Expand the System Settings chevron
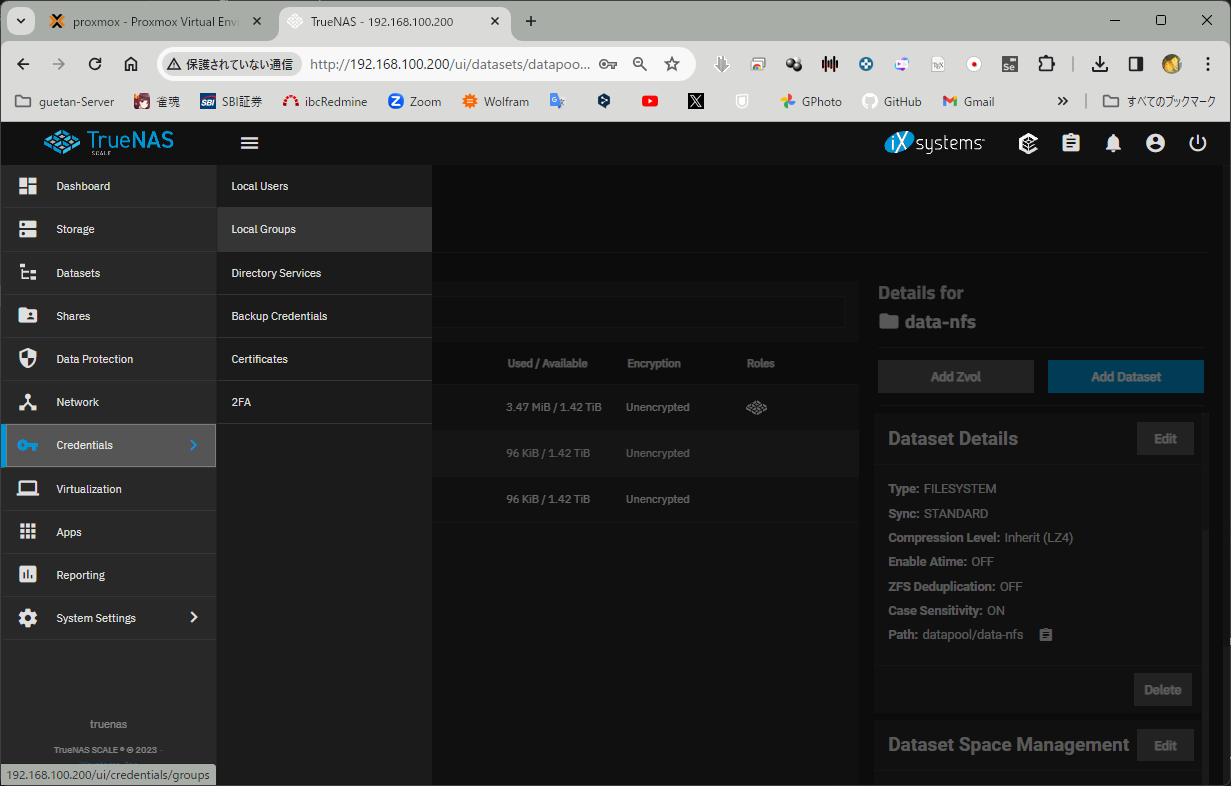 tap(194, 618)
